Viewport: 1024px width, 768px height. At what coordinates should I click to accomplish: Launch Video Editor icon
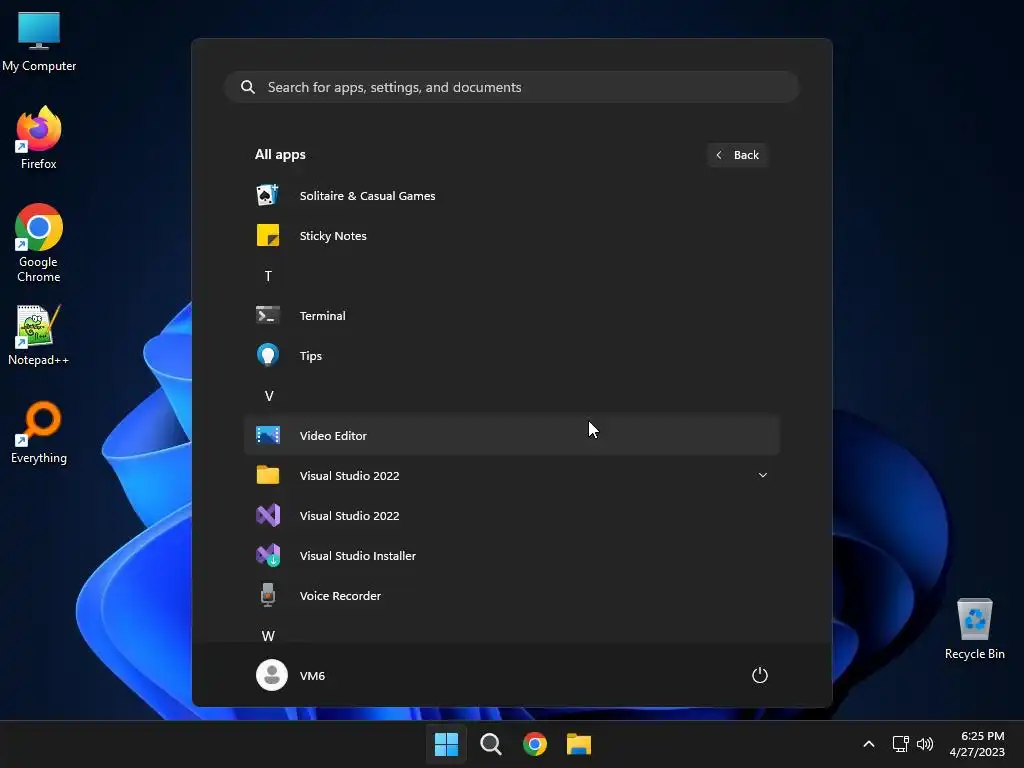tap(268, 435)
